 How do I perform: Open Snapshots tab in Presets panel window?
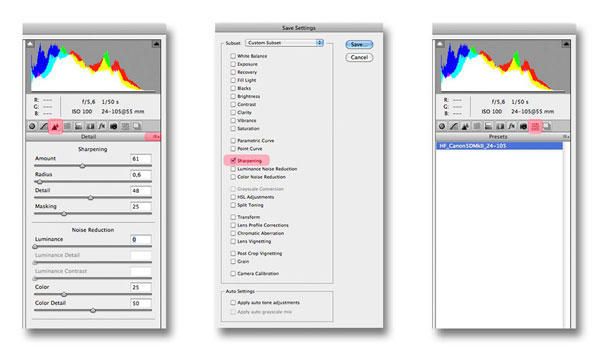547,126
